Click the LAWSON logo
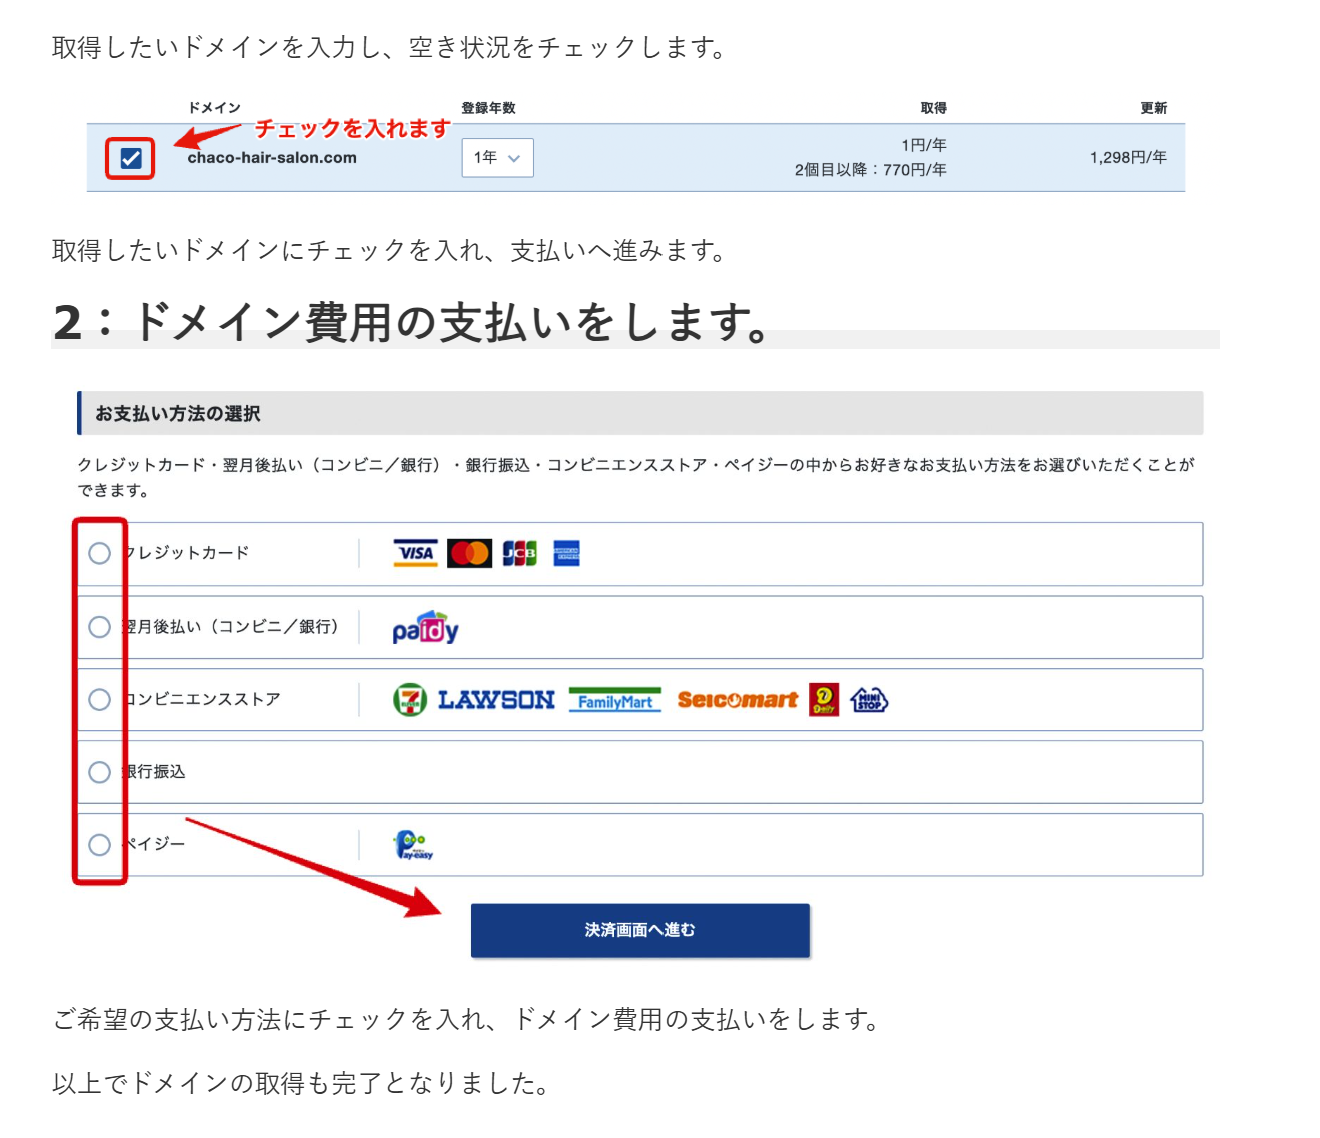This screenshot has width=1320, height=1138. pyautogui.click(x=496, y=700)
